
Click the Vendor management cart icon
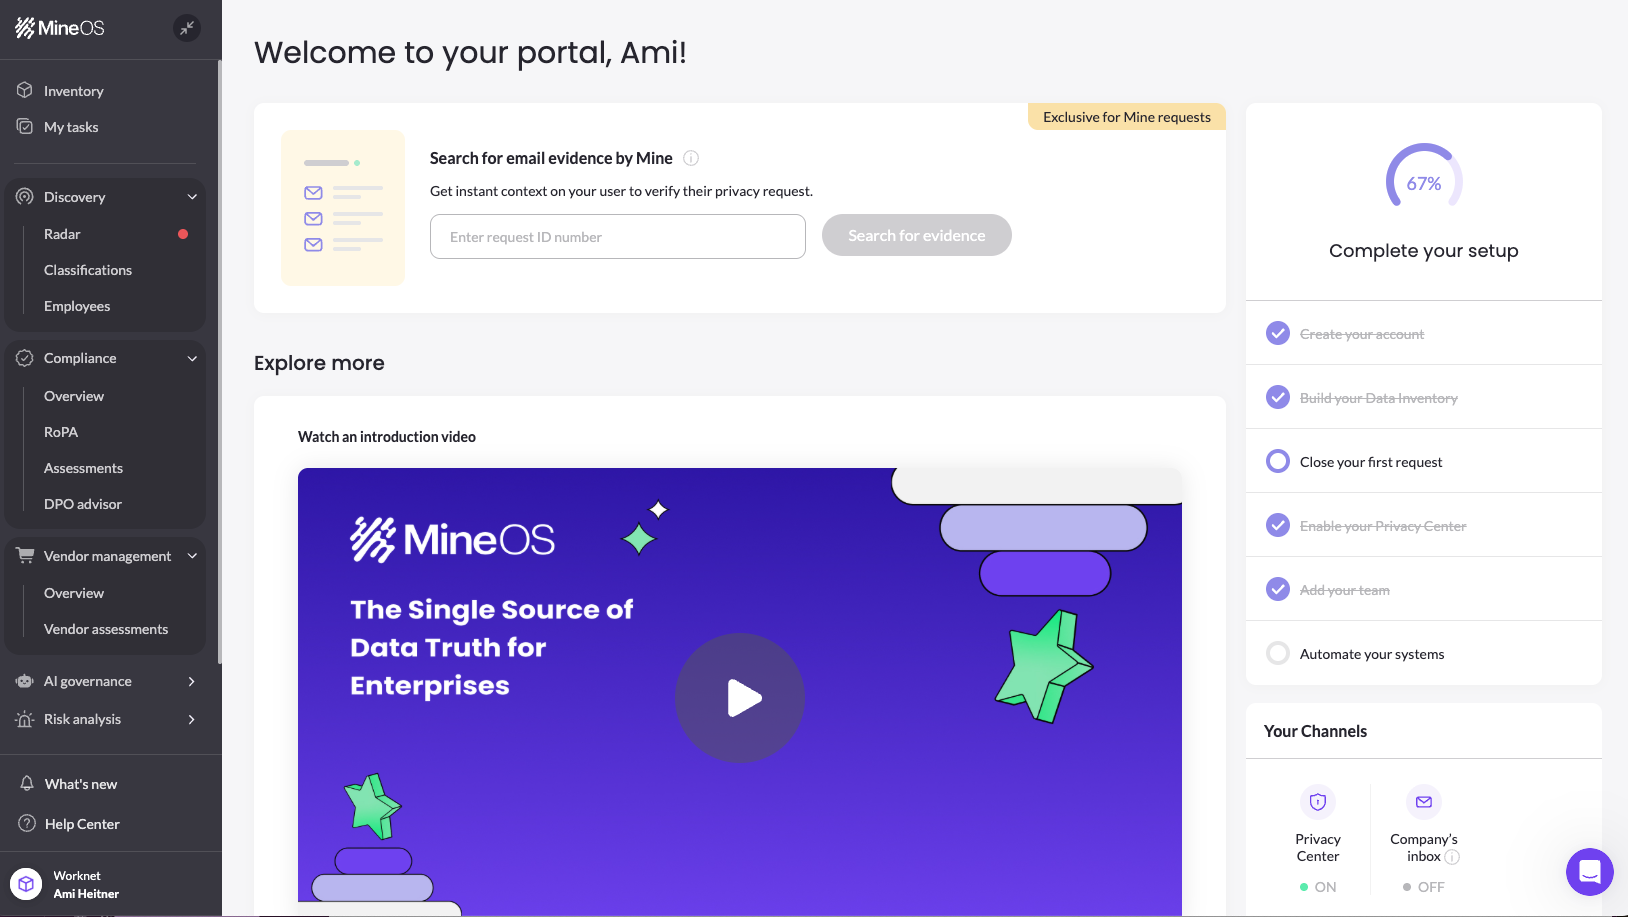(x=25, y=555)
